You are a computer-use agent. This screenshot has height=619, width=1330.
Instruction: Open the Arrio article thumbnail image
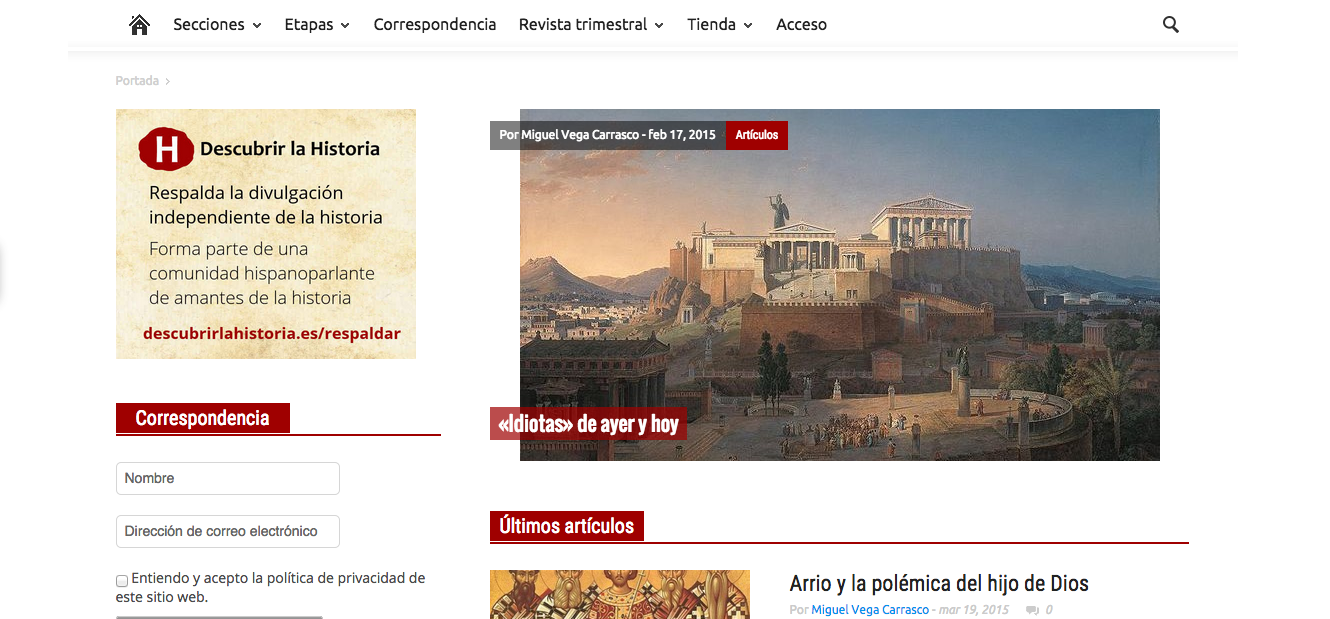[x=620, y=594]
